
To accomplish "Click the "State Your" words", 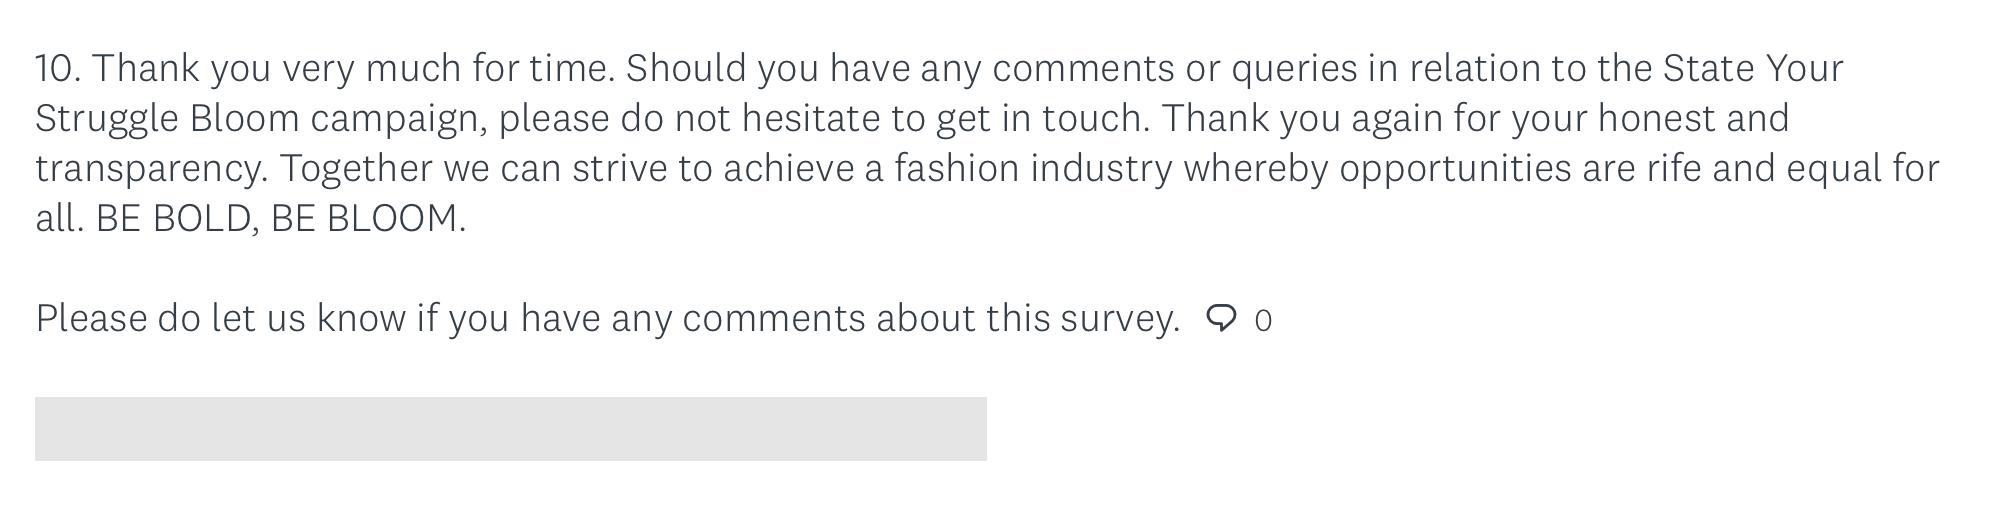I will pos(1752,69).
